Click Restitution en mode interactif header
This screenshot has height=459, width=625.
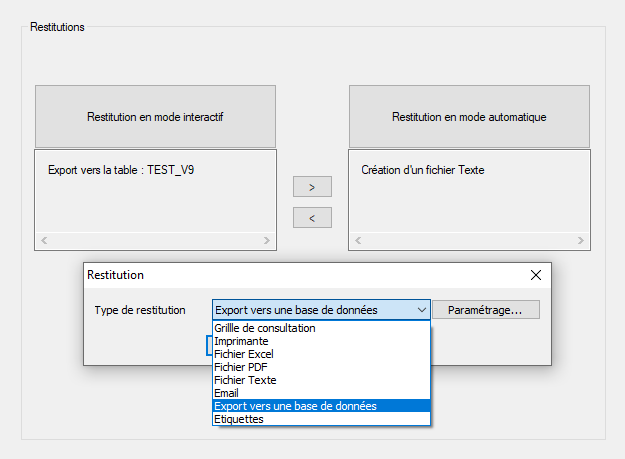click(x=155, y=117)
